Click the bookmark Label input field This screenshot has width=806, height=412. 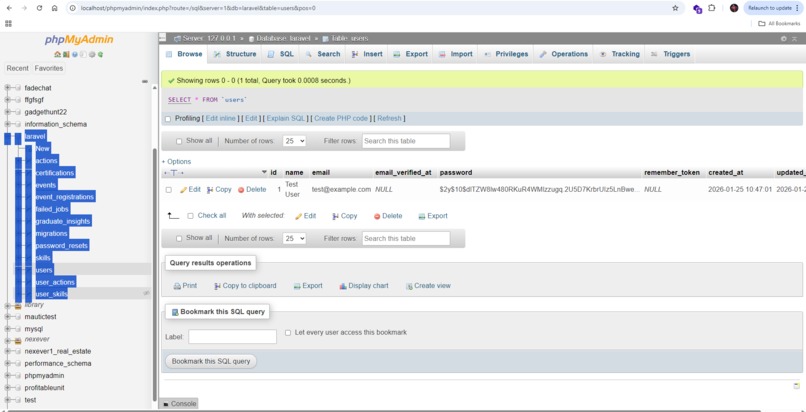[x=232, y=337]
